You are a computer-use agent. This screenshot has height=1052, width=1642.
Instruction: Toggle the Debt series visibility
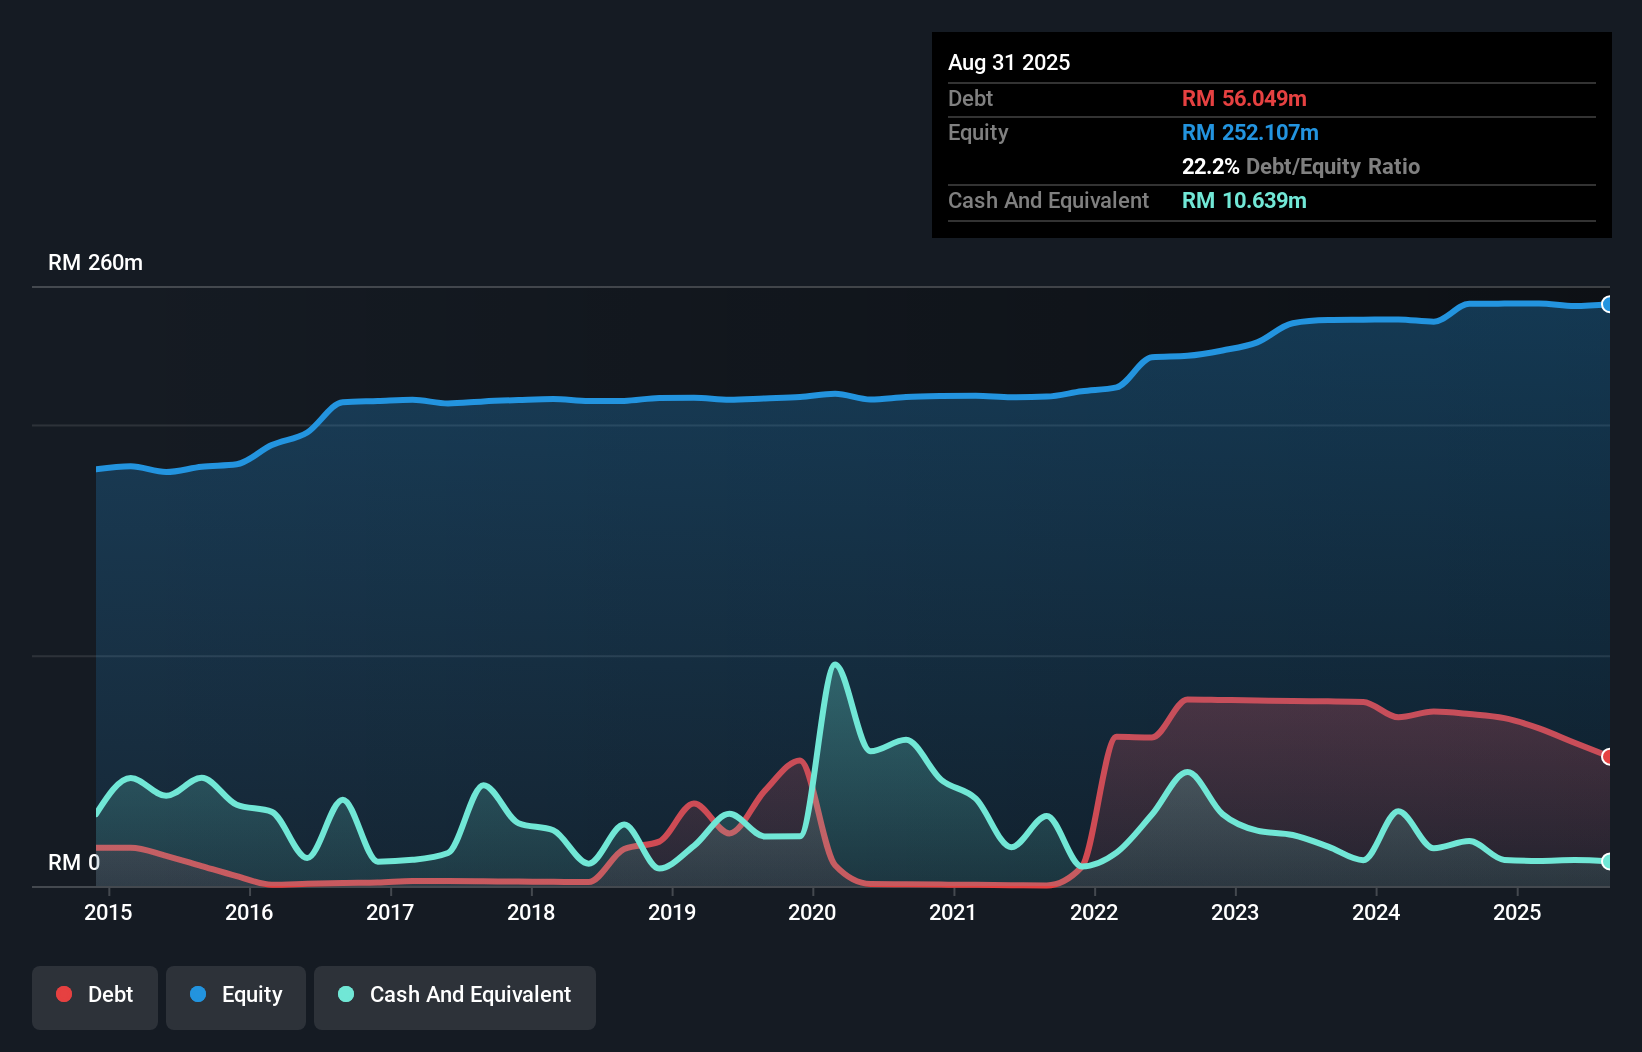point(95,996)
